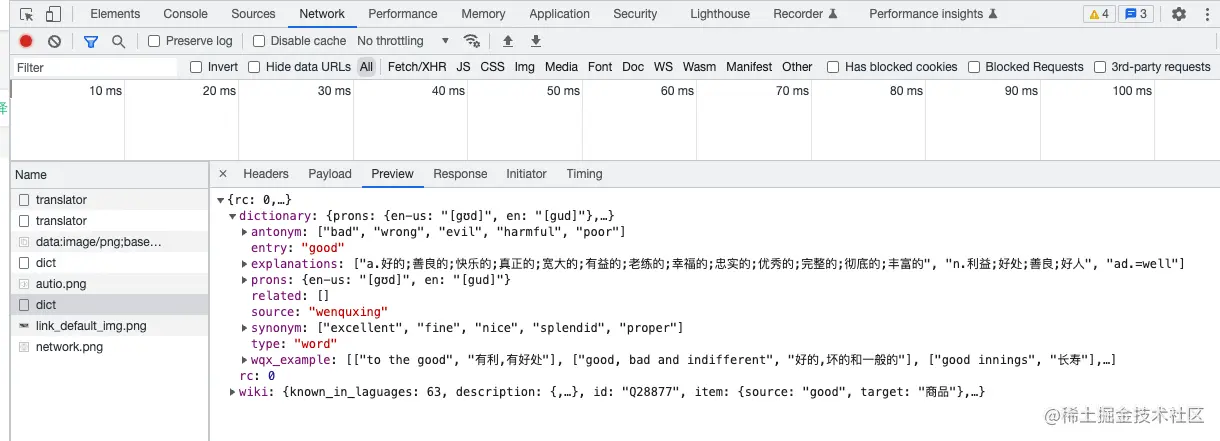Enable Preserve log checkbox
The height and width of the screenshot is (441, 1220).
[x=154, y=41]
